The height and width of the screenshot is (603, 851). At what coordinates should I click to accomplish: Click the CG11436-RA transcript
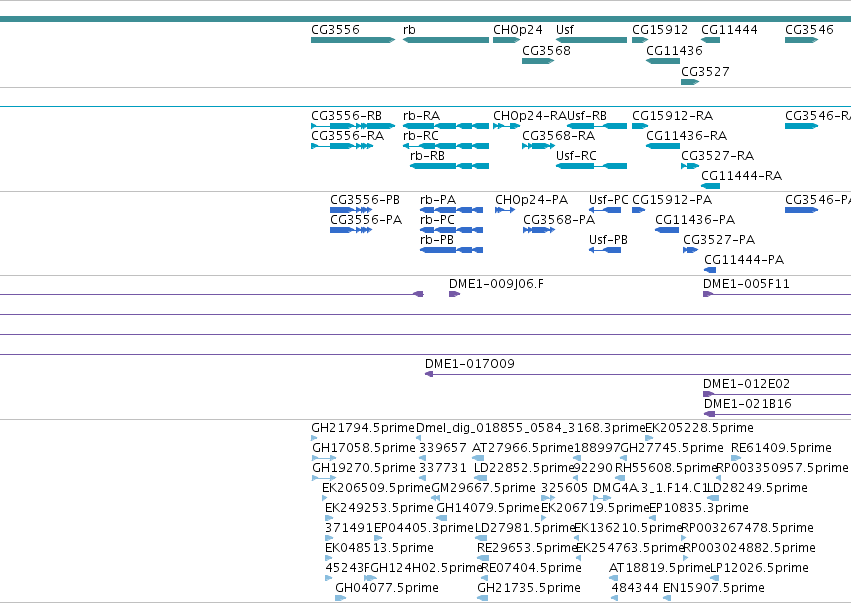(663, 146)
